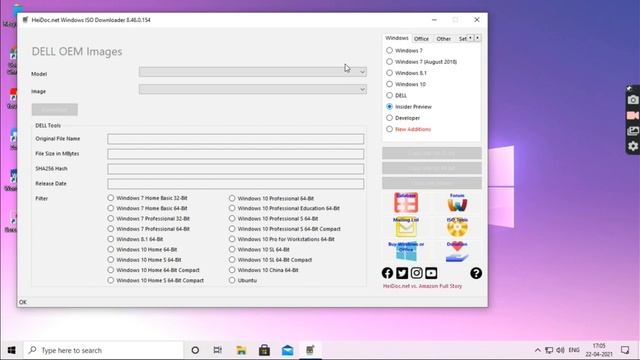Open the Twitter icon
Image resolution: width=640 pixels, height=360 pixels.
coord(402,273)
